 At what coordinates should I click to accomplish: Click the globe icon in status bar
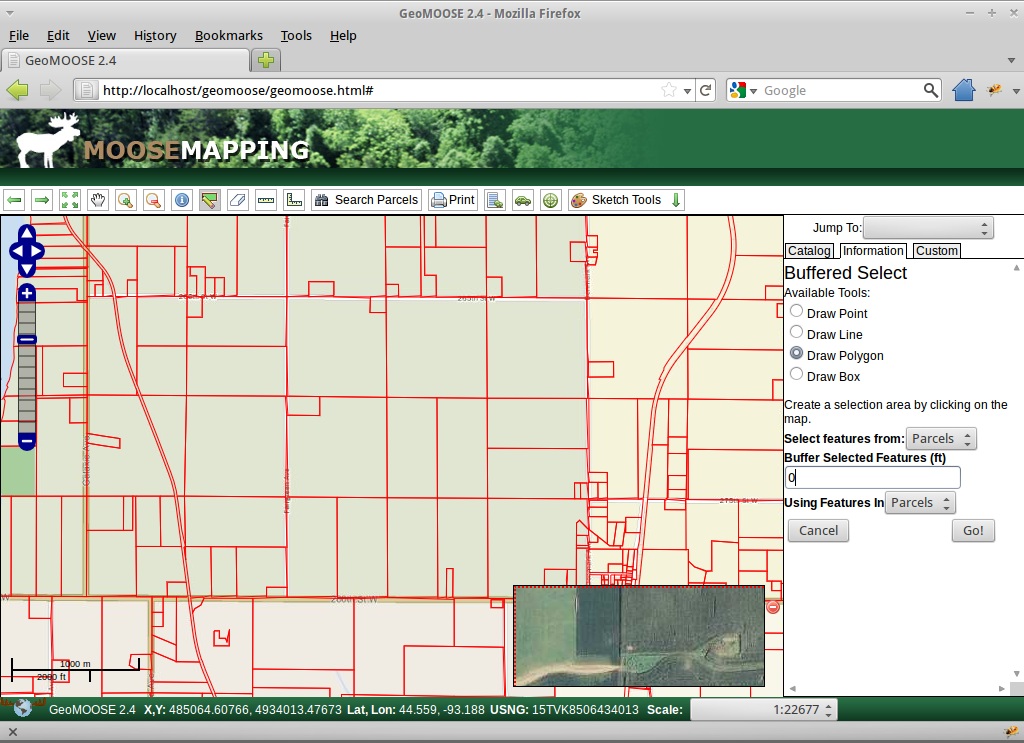pyautogui.click(x=23, y=708)
